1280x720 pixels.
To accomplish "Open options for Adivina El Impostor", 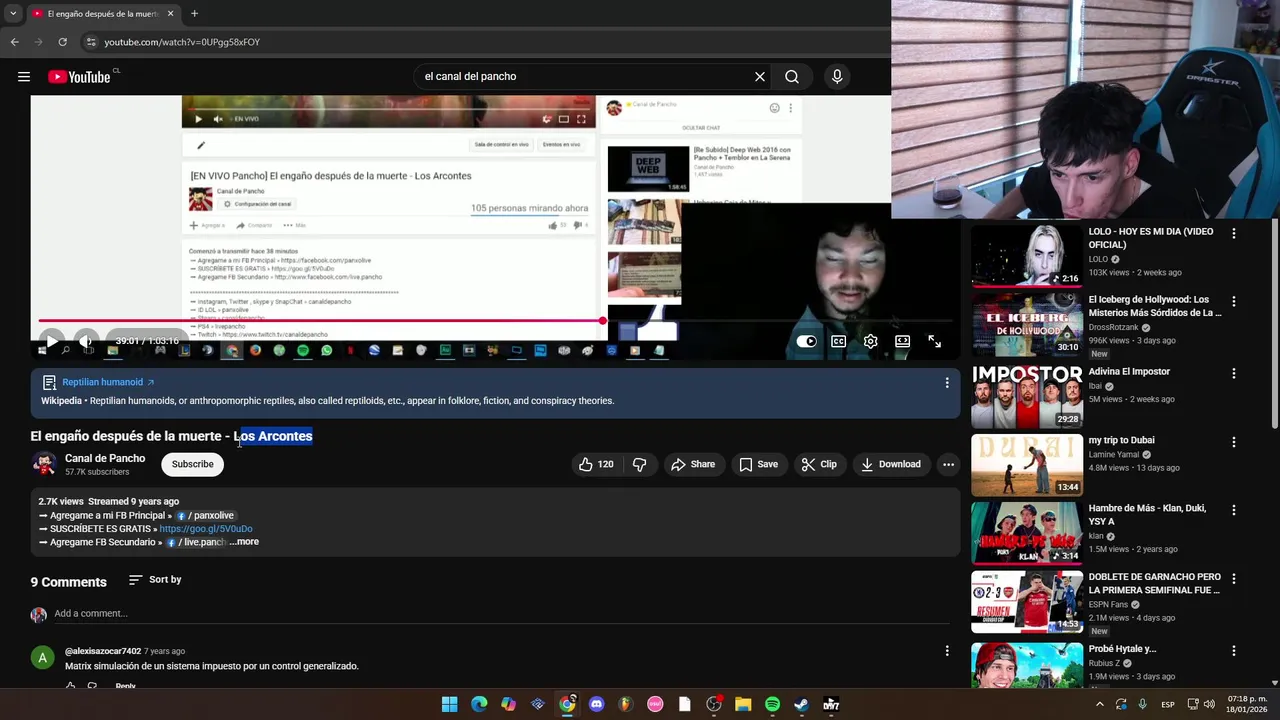I will tap(1234, 373).
